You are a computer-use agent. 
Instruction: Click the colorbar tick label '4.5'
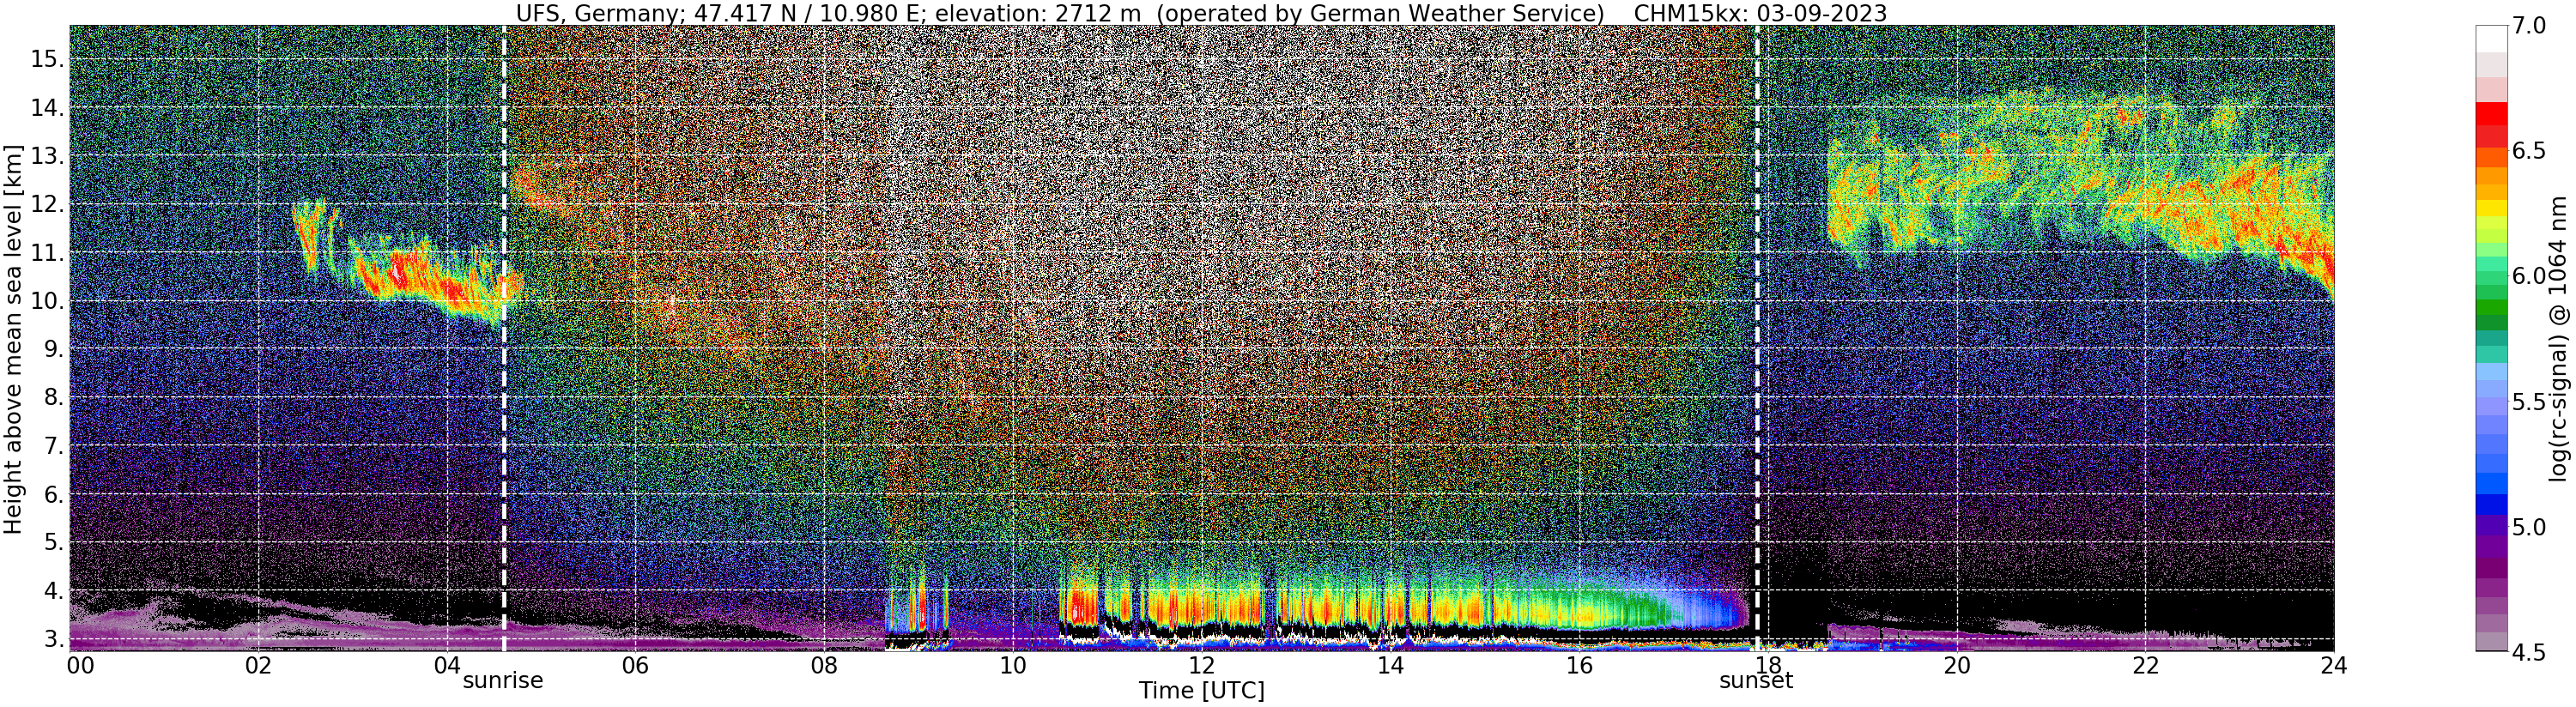pyautogui.click(x=2527, y=652)
